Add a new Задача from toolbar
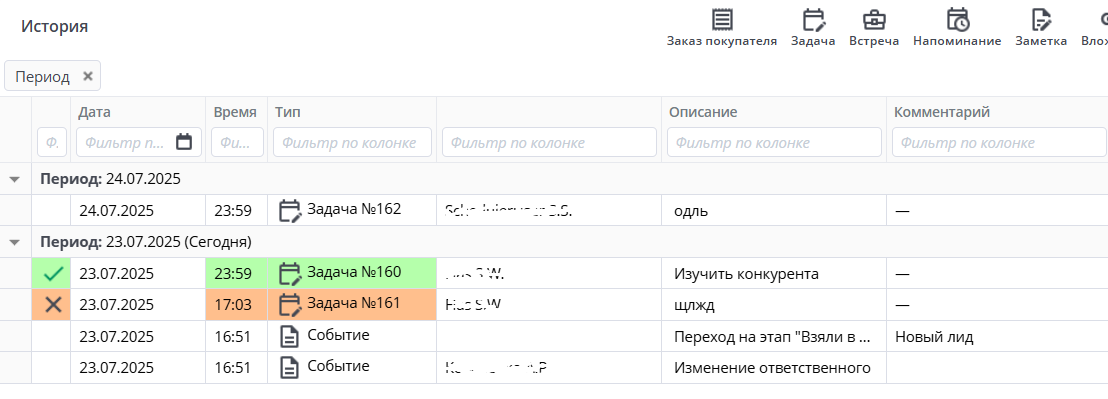 (x=813, y=28)
